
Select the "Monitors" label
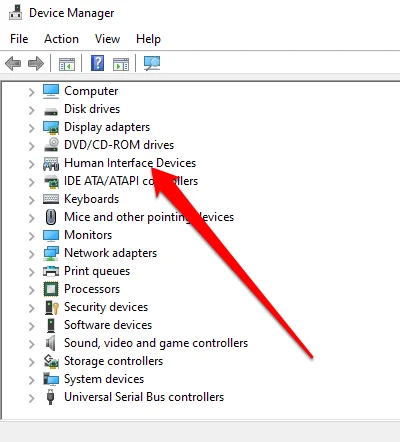pyautogui.click(x=88, y=235)
